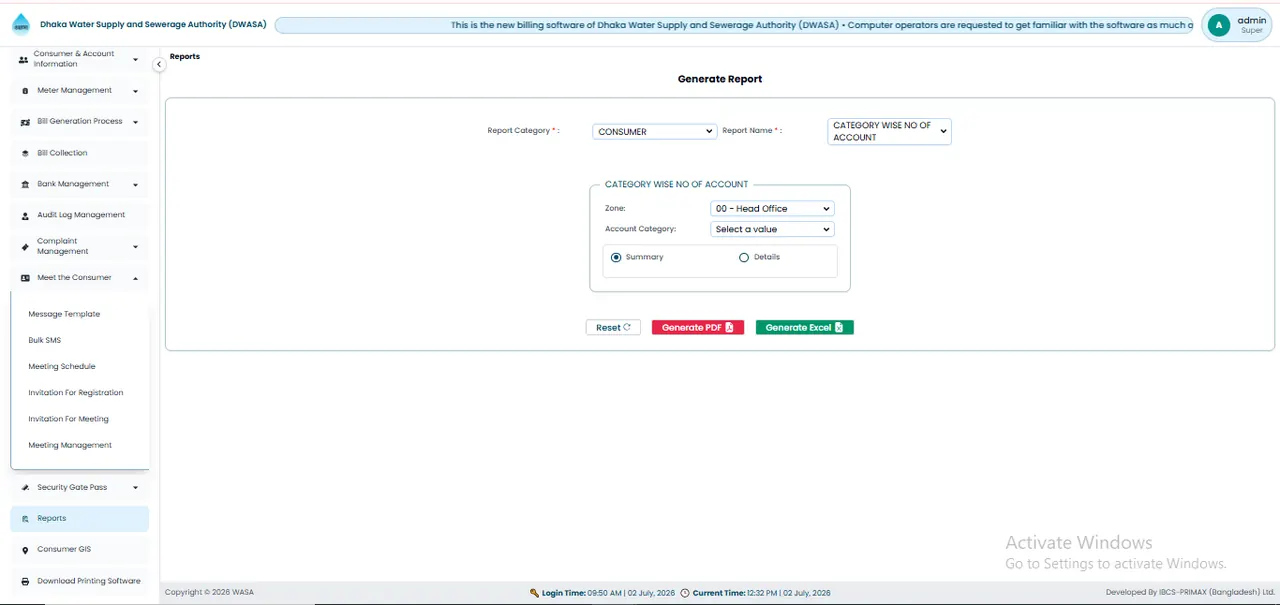
Task: Click the Generate Report heading
Action: [720, 79]
